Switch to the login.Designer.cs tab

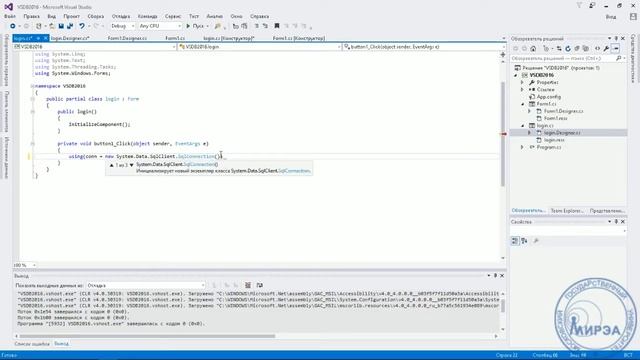[x=70, y=38]
